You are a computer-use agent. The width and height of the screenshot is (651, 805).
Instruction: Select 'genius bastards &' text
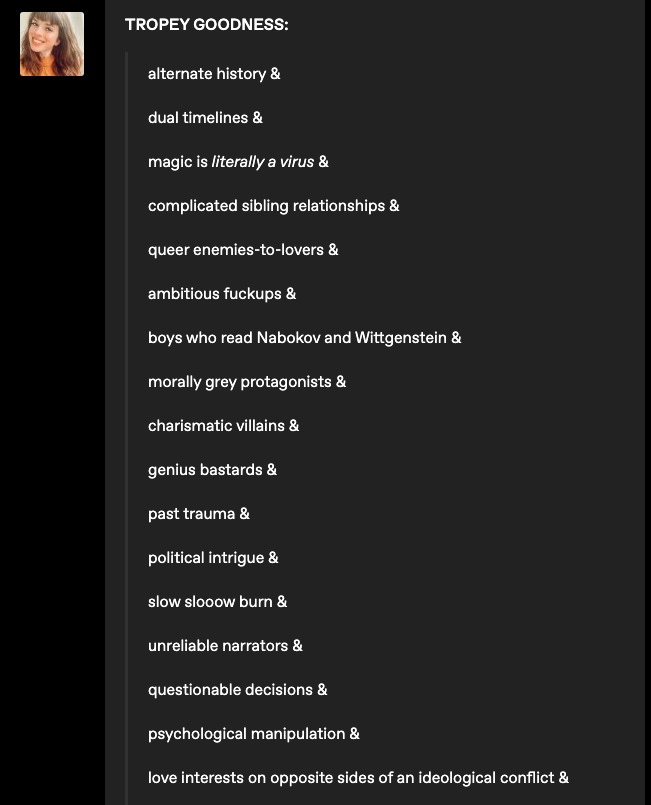tap(213, 470)
